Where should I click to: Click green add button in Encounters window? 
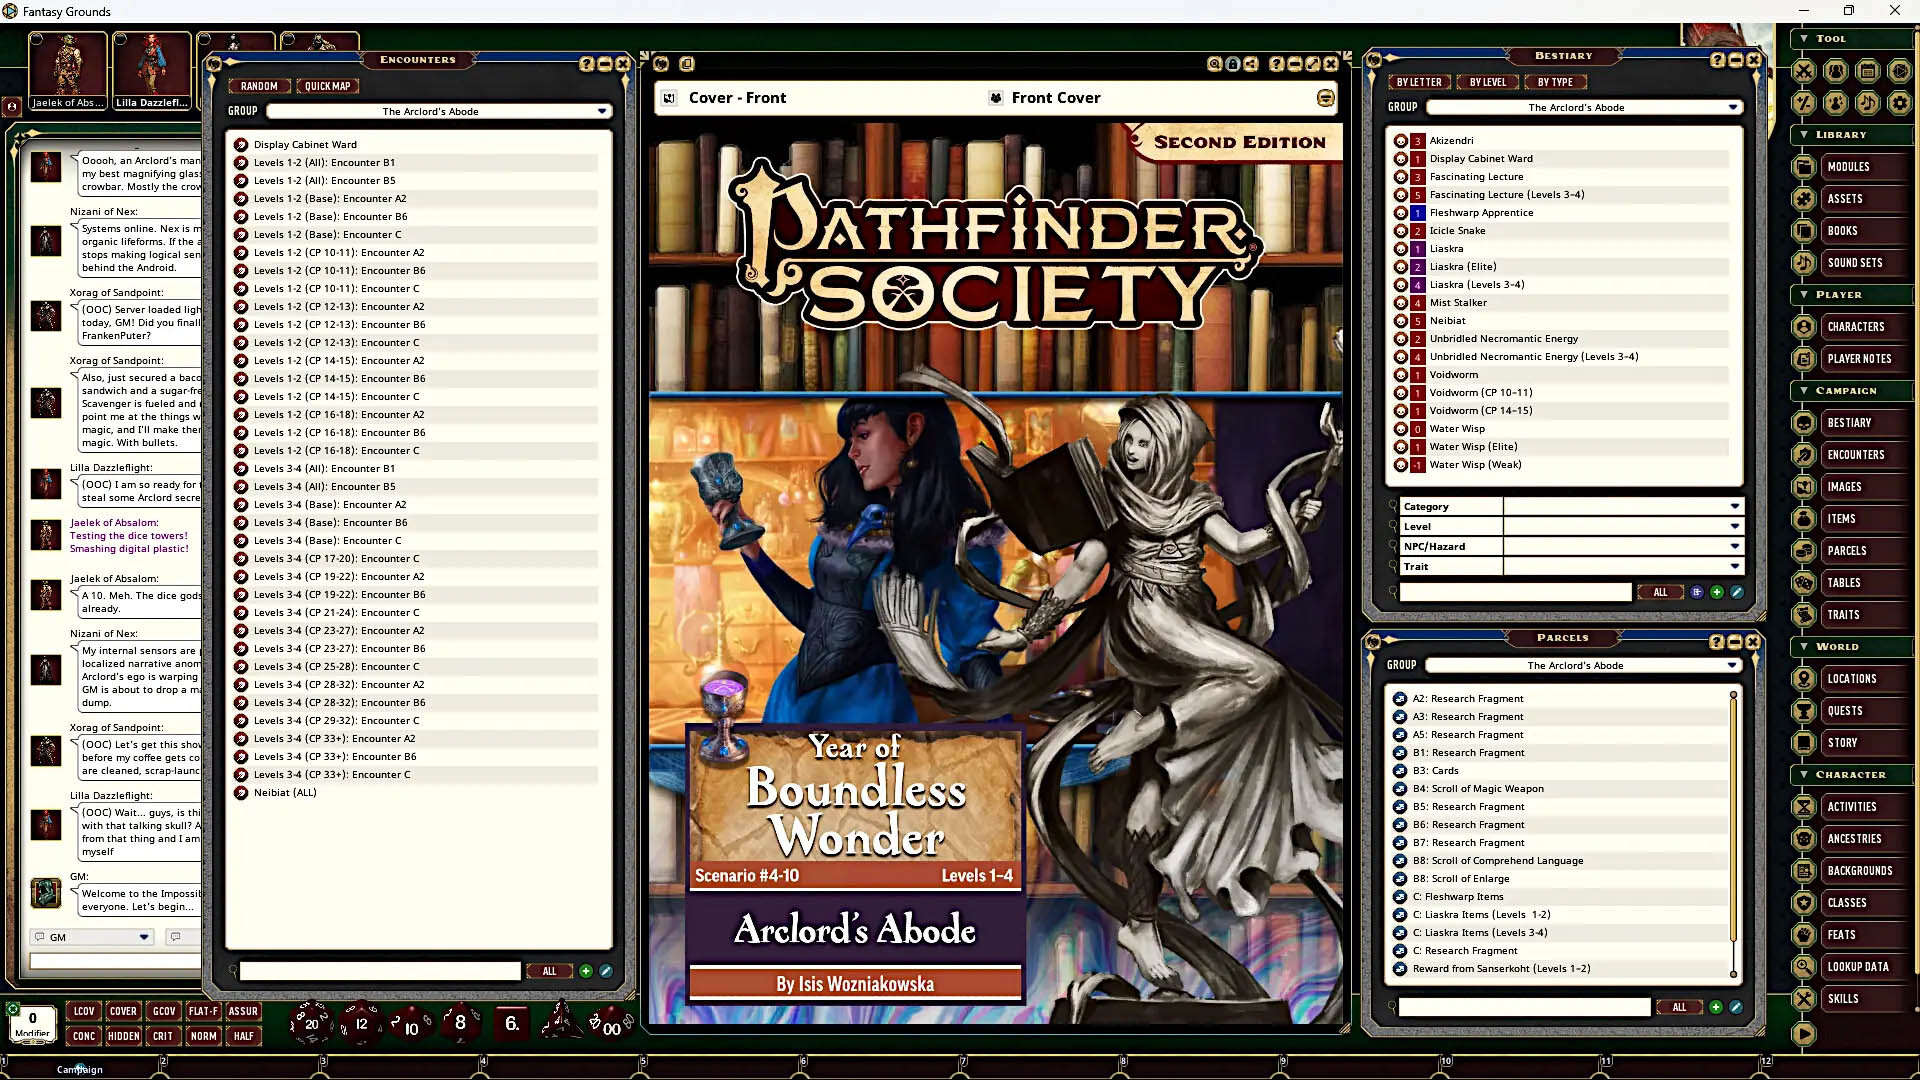coord(586,971)
